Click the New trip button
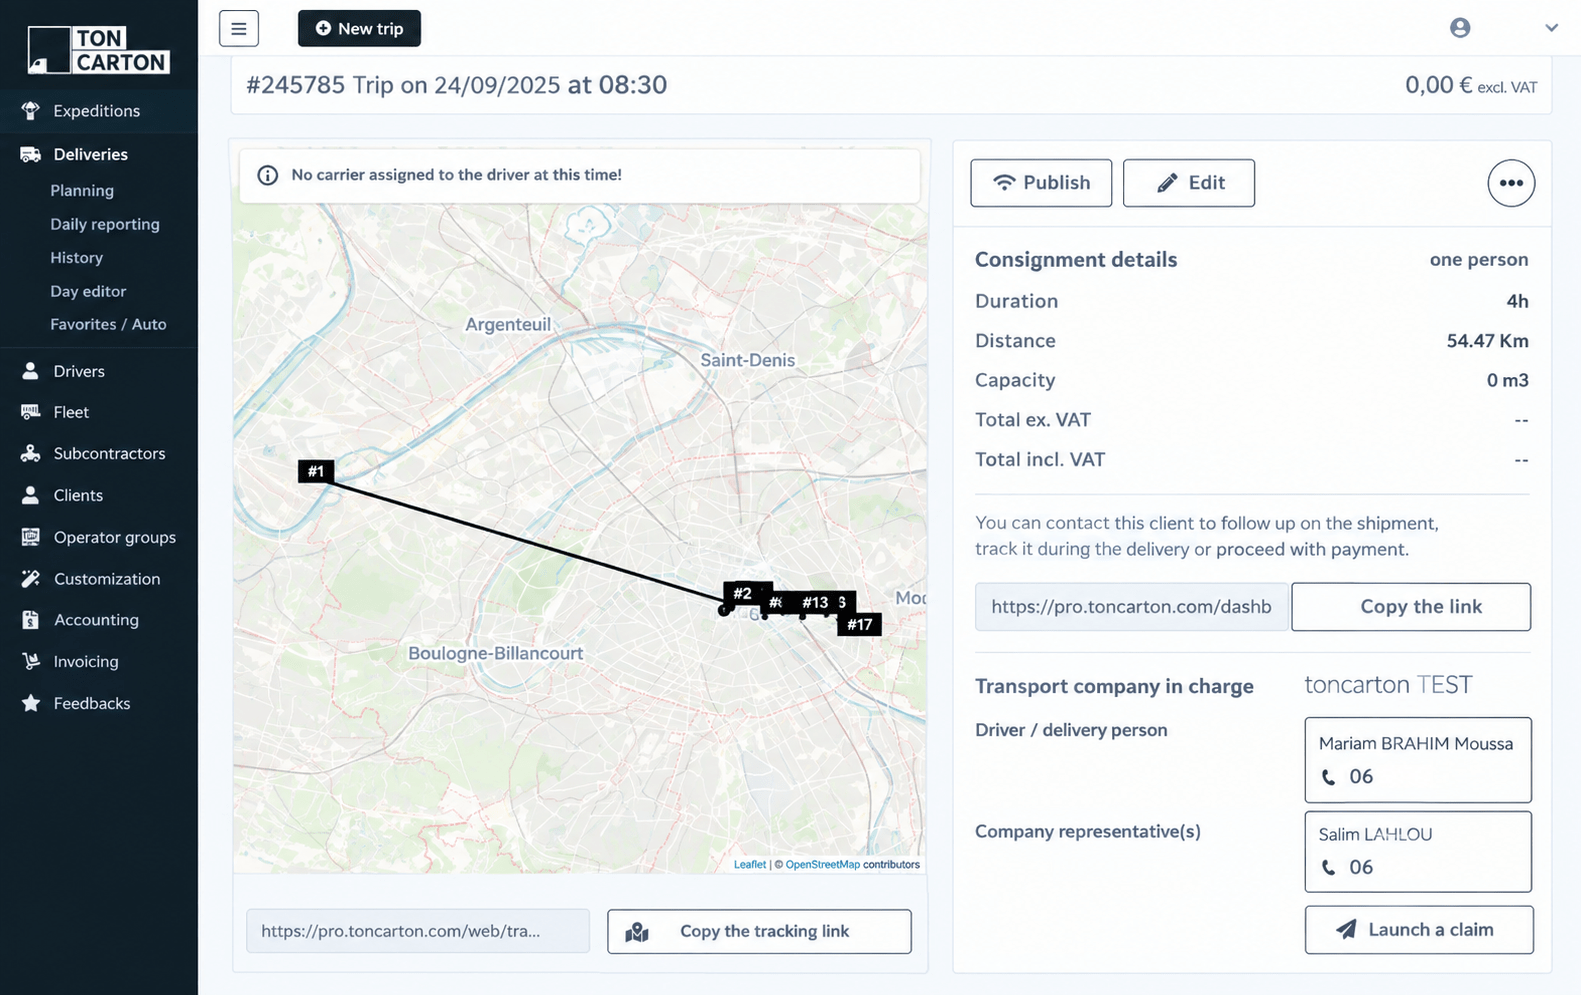The image size is (1581, 995). tap(359, 28)
